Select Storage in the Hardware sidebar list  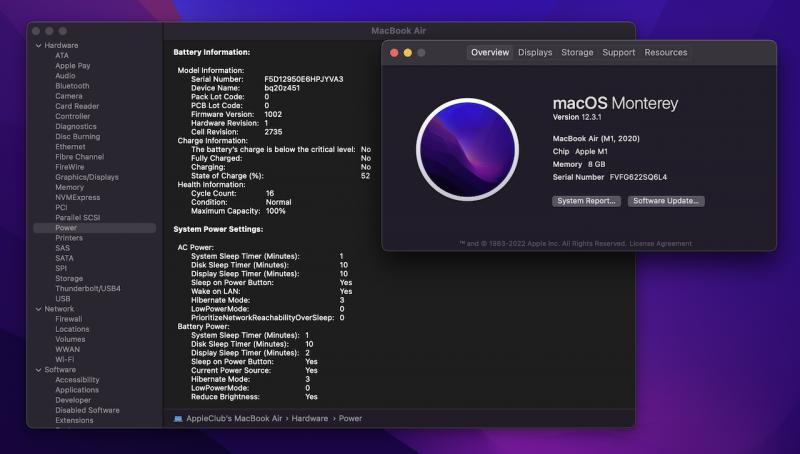[69, 279]
